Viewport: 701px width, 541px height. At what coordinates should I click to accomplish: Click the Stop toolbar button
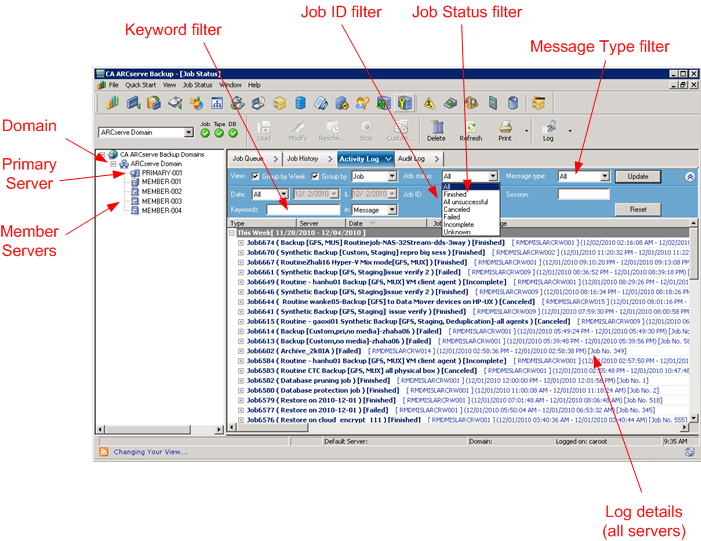click(x=367, y=131)
